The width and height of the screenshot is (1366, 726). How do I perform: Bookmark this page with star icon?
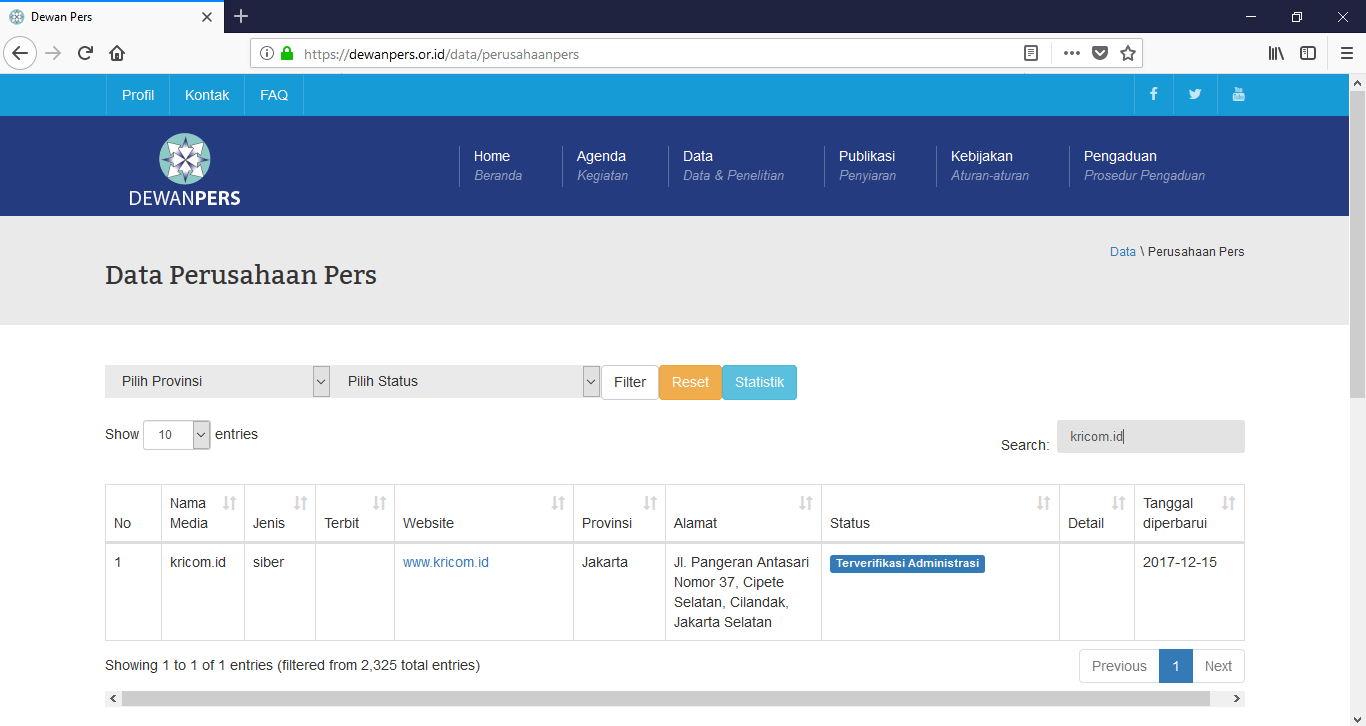point(1128,54)
